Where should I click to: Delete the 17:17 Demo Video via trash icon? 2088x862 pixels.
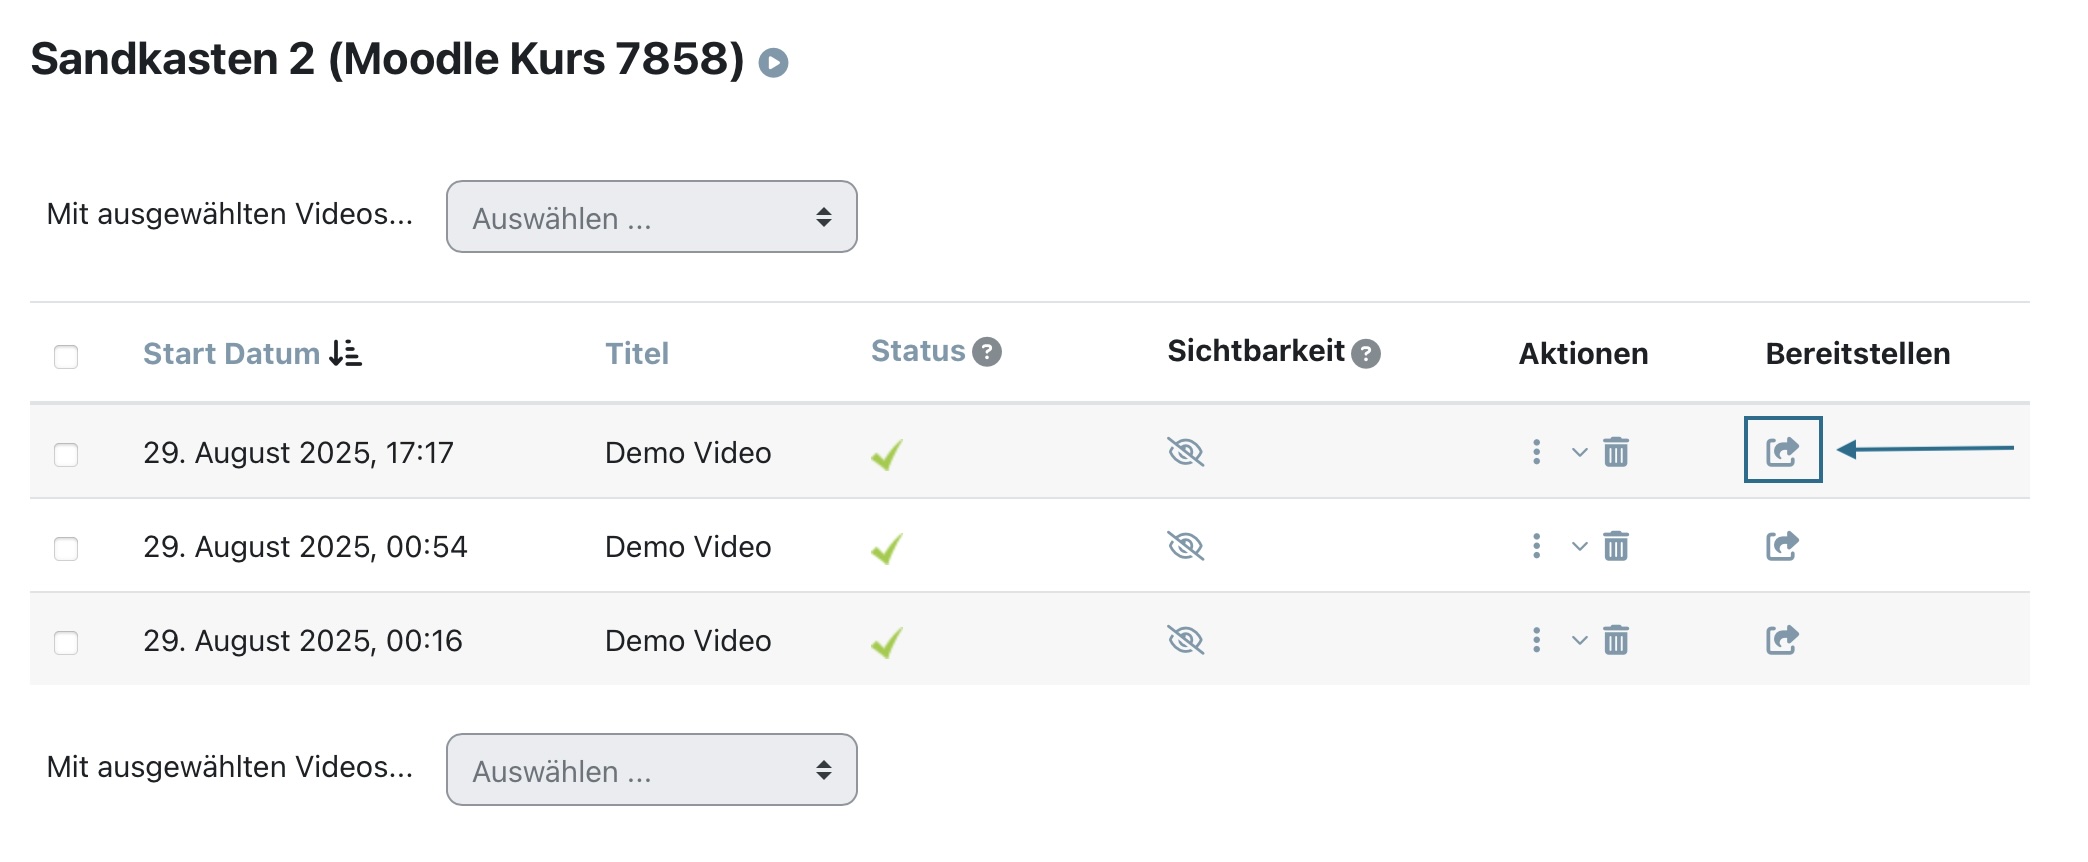coord(1616,452)
